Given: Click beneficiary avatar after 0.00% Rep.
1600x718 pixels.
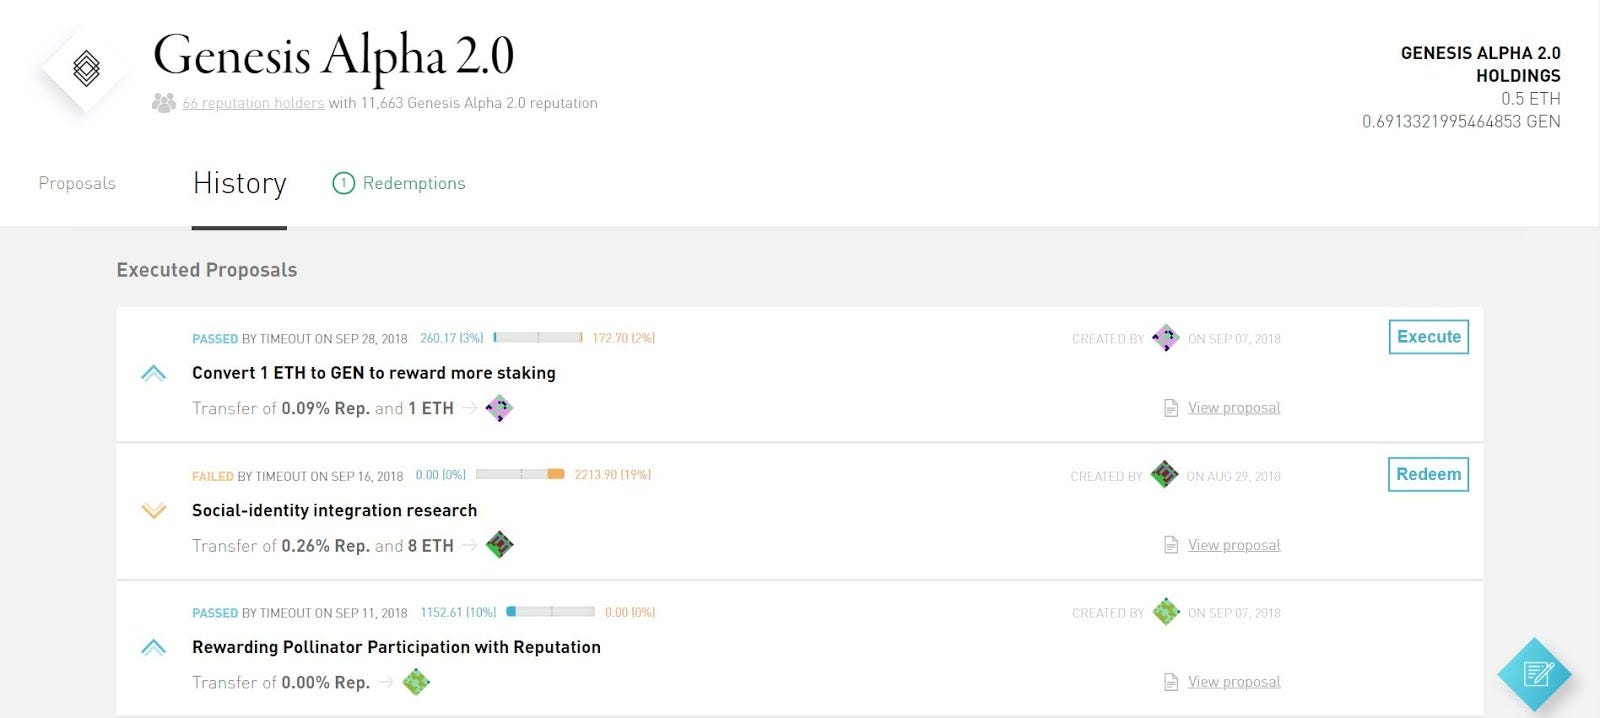Looking at the screenshot, I should click(x=416, y=682).
